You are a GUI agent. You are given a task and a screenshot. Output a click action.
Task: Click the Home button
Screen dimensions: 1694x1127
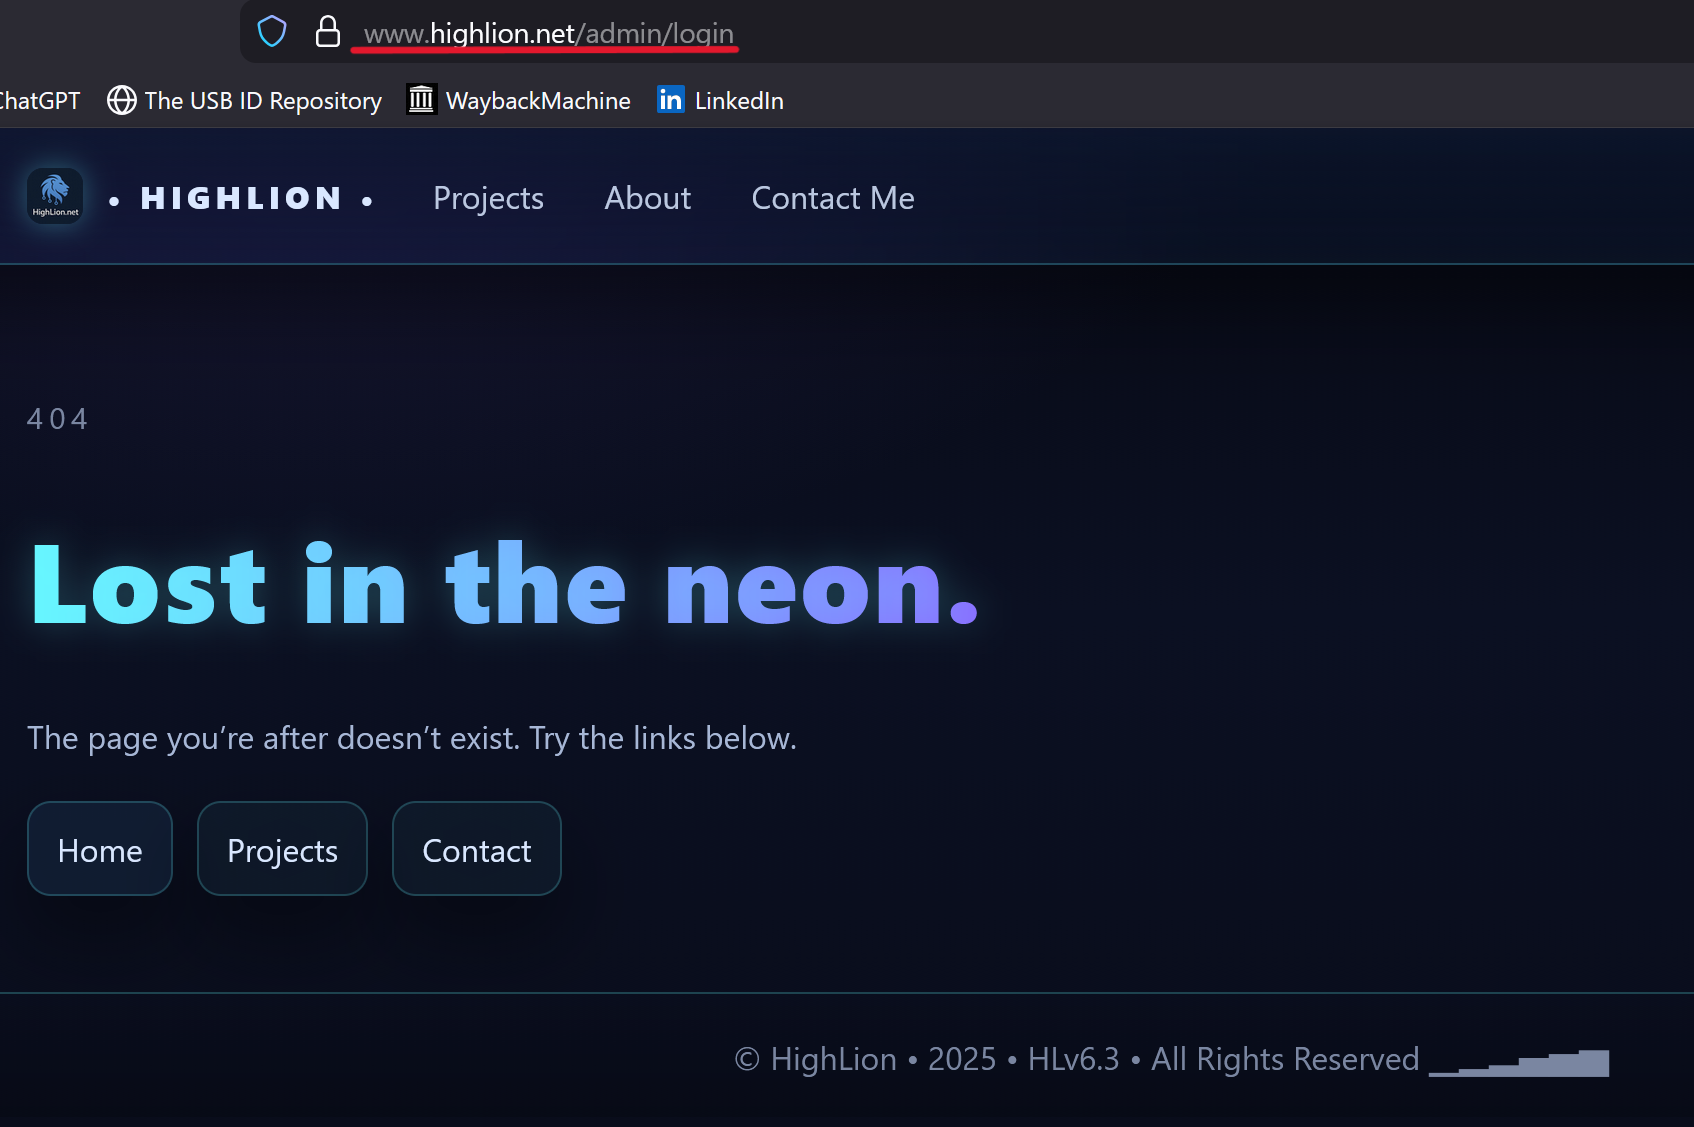[100, 849]
